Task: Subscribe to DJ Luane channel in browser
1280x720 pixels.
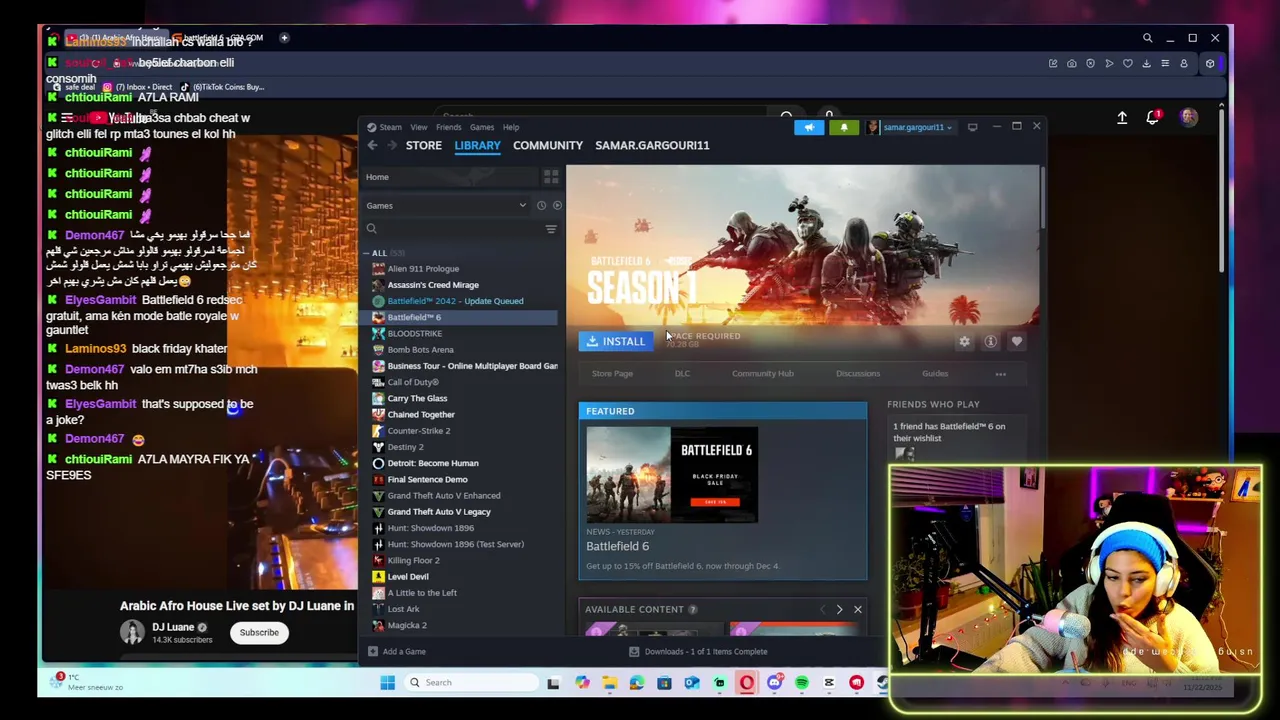Action: [259, 632]
